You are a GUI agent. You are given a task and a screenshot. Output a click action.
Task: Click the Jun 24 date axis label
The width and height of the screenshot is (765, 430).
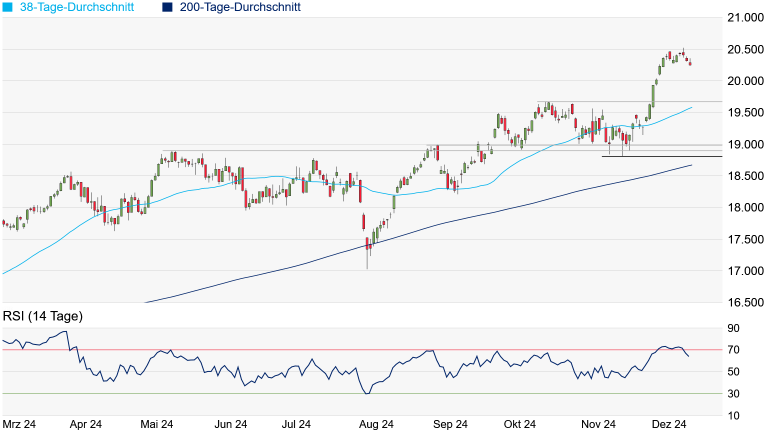[x=230, y=424]
